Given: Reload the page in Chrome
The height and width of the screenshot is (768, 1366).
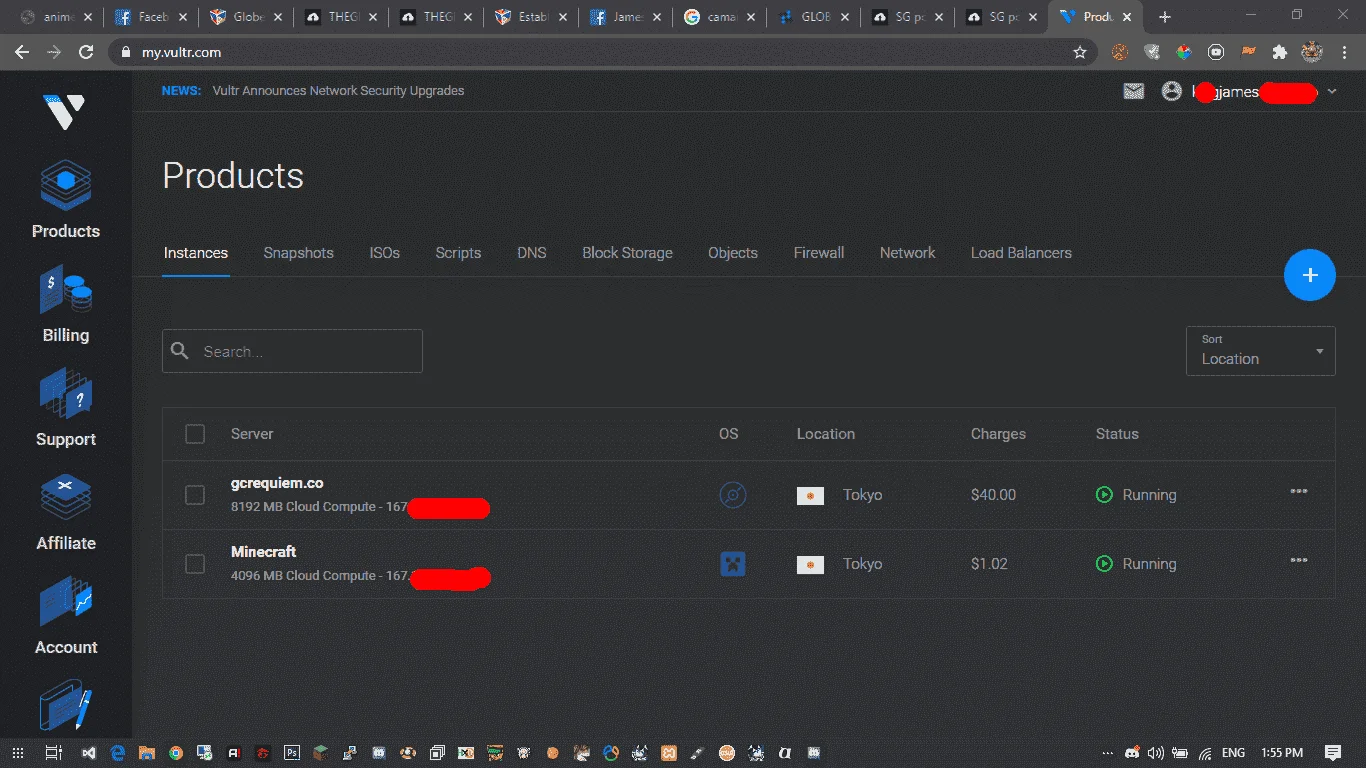Looking at the screenshot, I should point(86,52).
